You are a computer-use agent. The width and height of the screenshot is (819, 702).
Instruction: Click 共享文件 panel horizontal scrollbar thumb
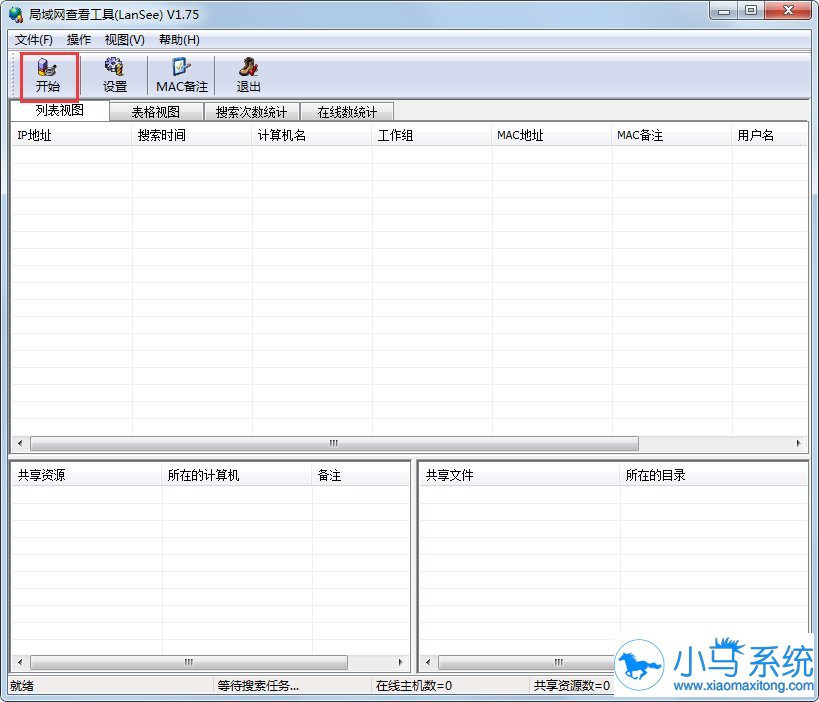click(x=527, y=662)
